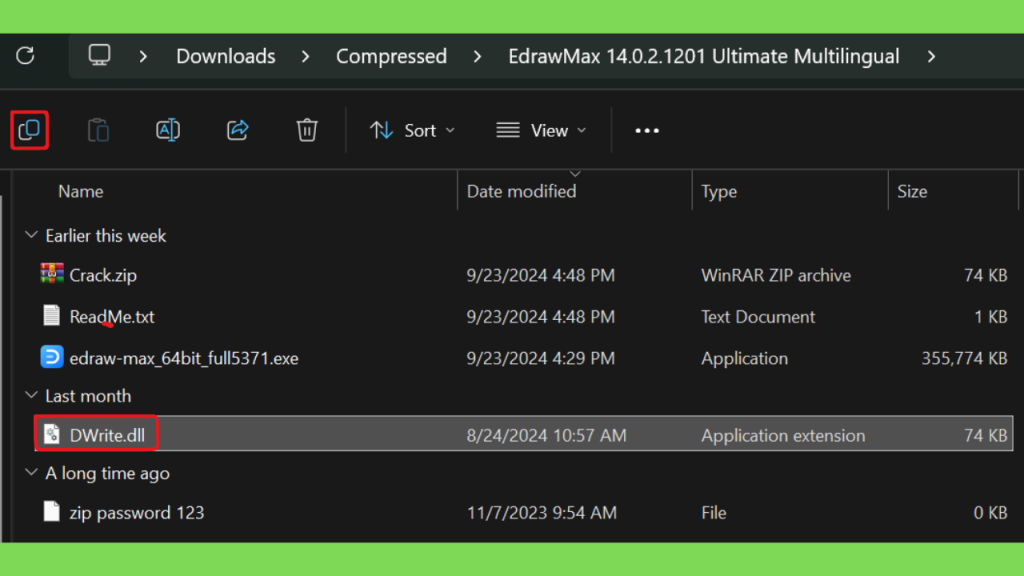Select the ReadMe.txt file name
The width and height of the screenshot is (1024, 576).
coord(112,317)
